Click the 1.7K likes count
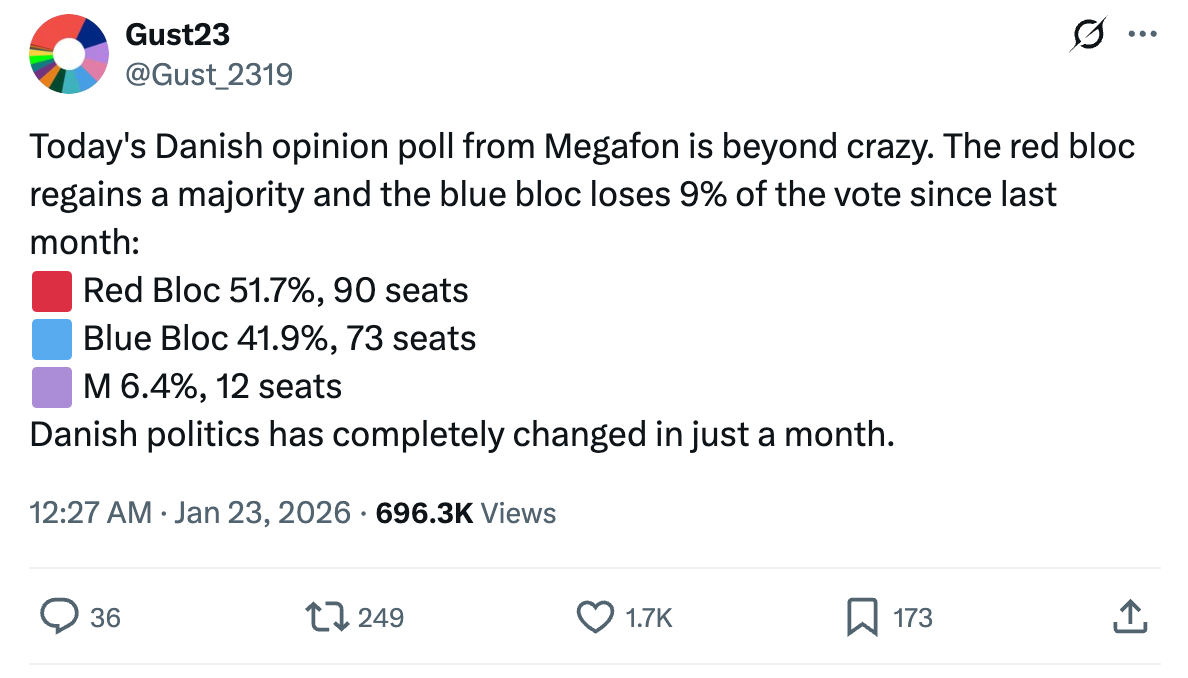Screen dimensions: 1188x678 649,618
